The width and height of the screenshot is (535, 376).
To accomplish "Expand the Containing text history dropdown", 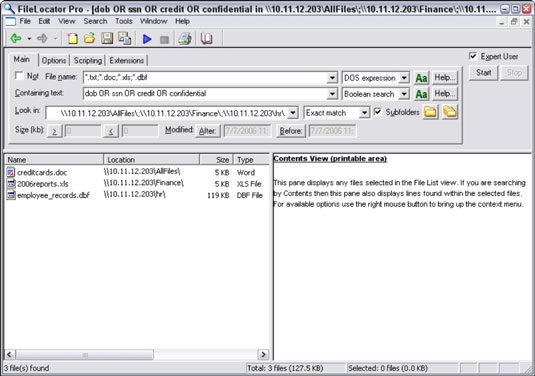I will click(x=332, y=94).
